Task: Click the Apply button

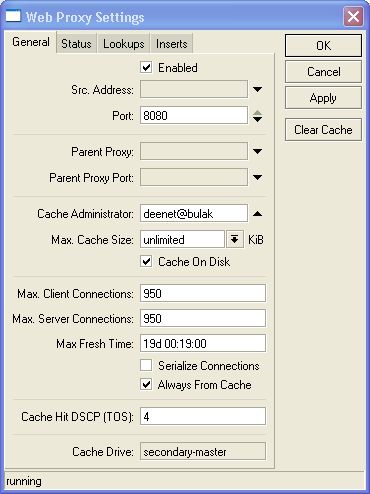Action: point(323,98)
